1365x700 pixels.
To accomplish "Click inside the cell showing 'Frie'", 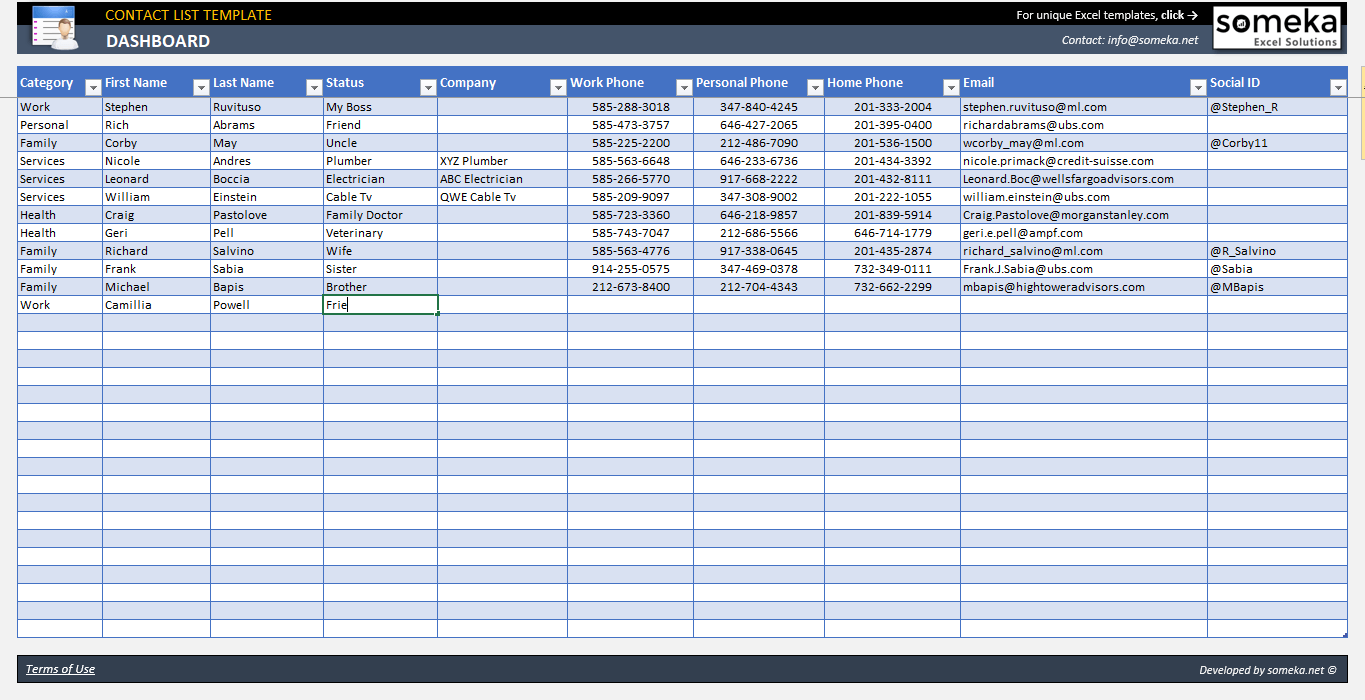I will [380, 304].
